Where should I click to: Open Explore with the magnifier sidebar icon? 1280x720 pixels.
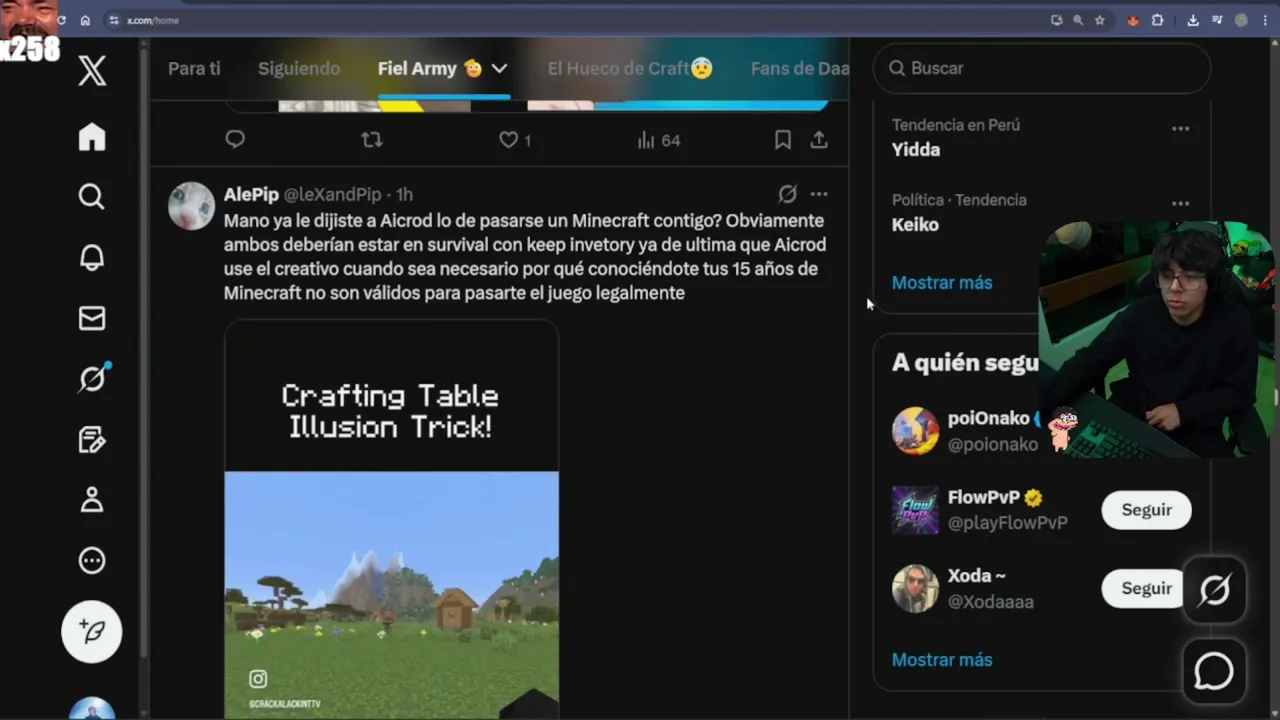click(92, 197)
